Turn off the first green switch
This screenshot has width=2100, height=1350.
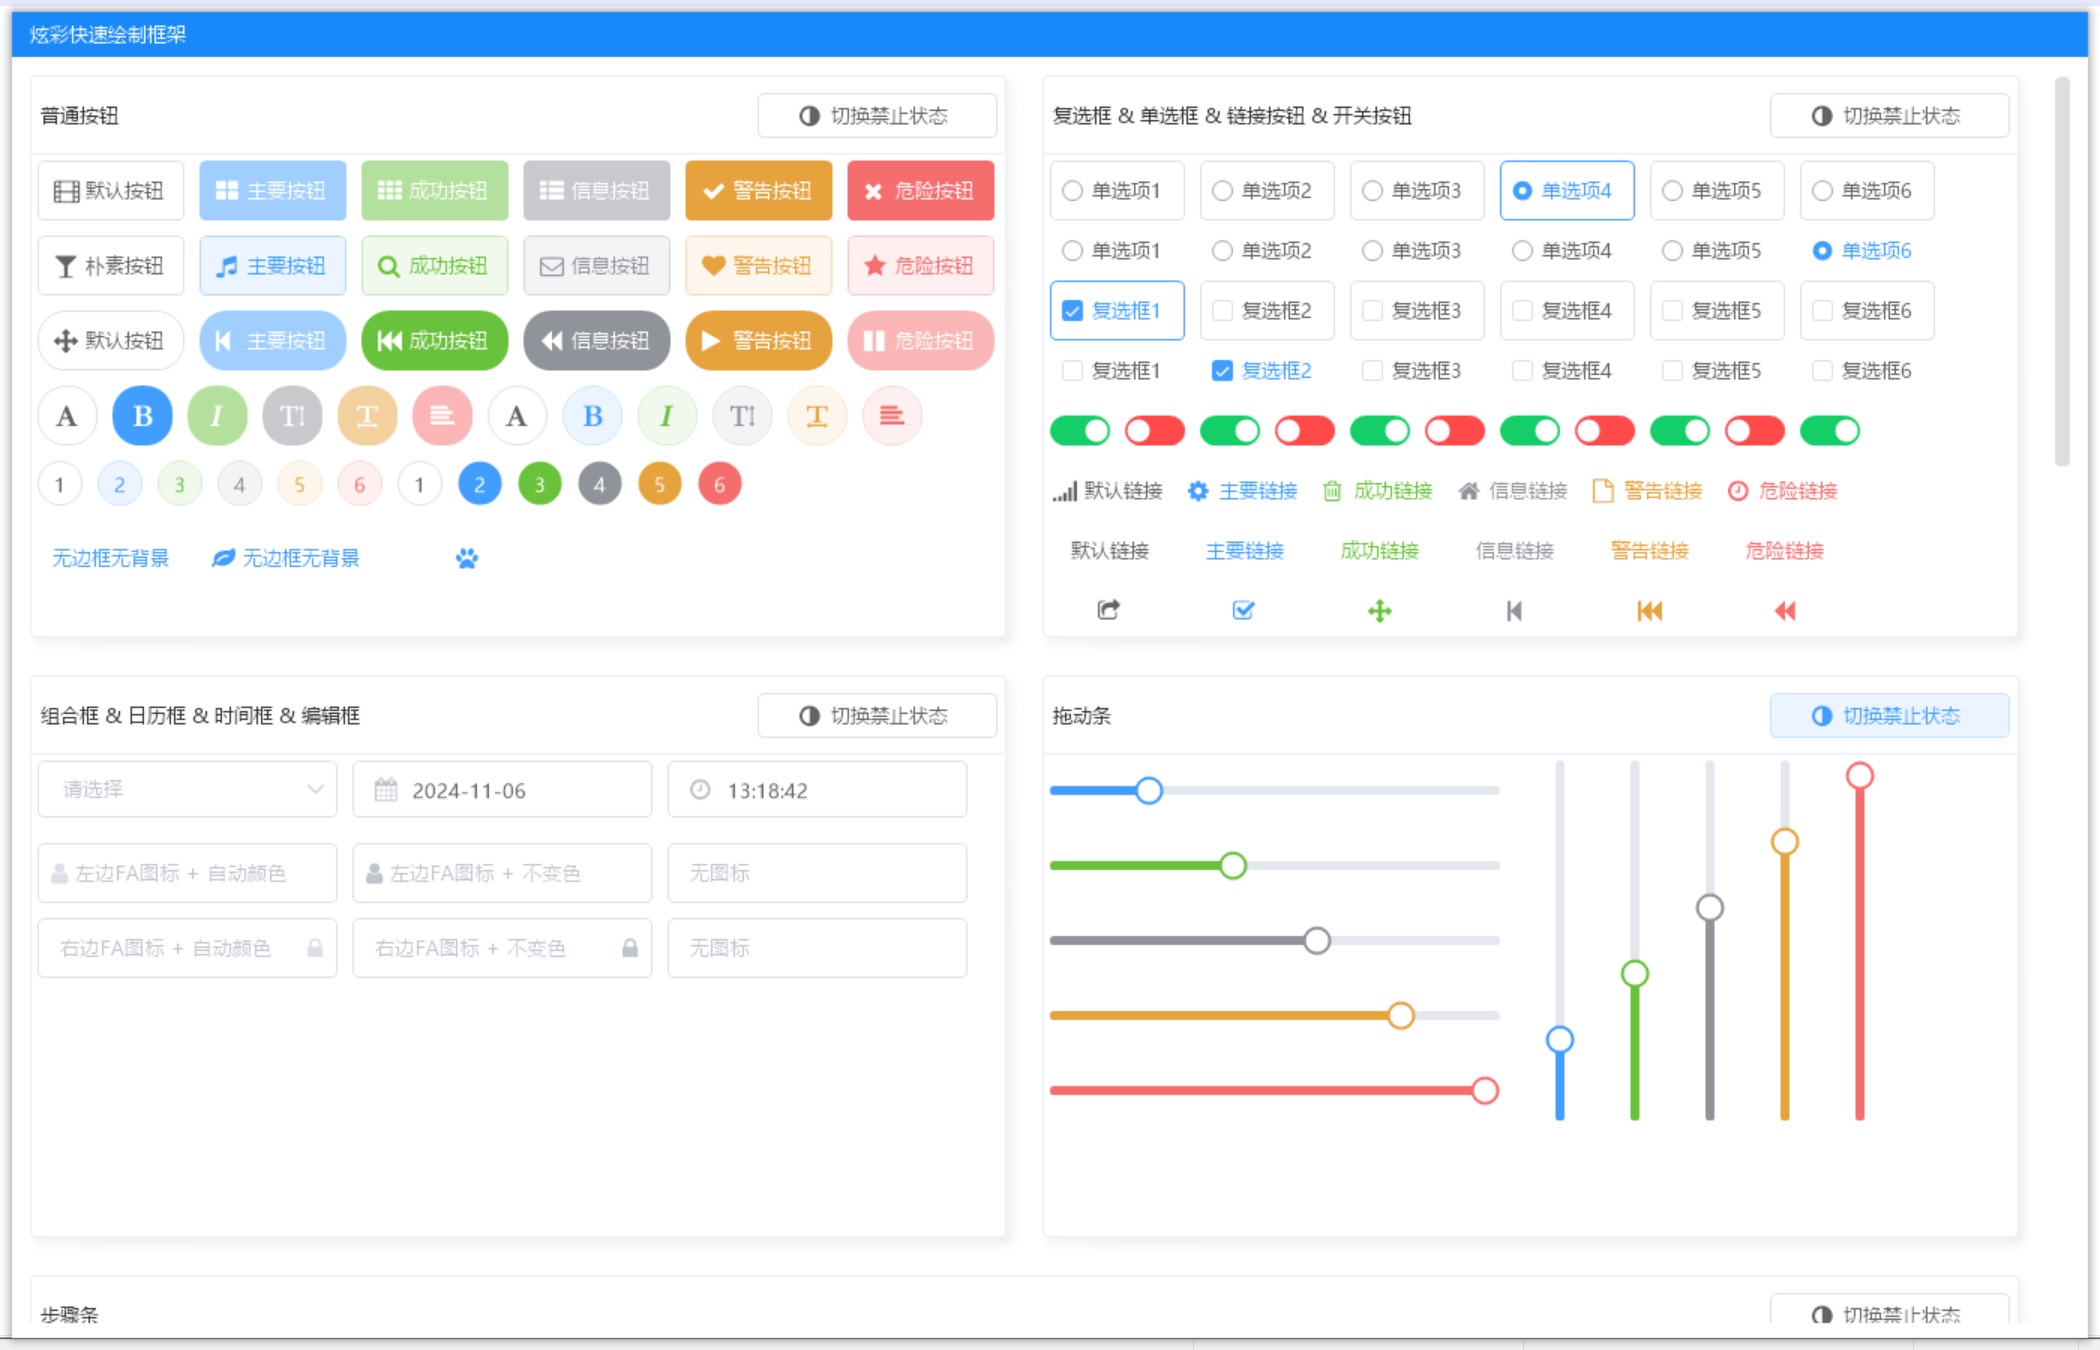tap(1080, 431)
